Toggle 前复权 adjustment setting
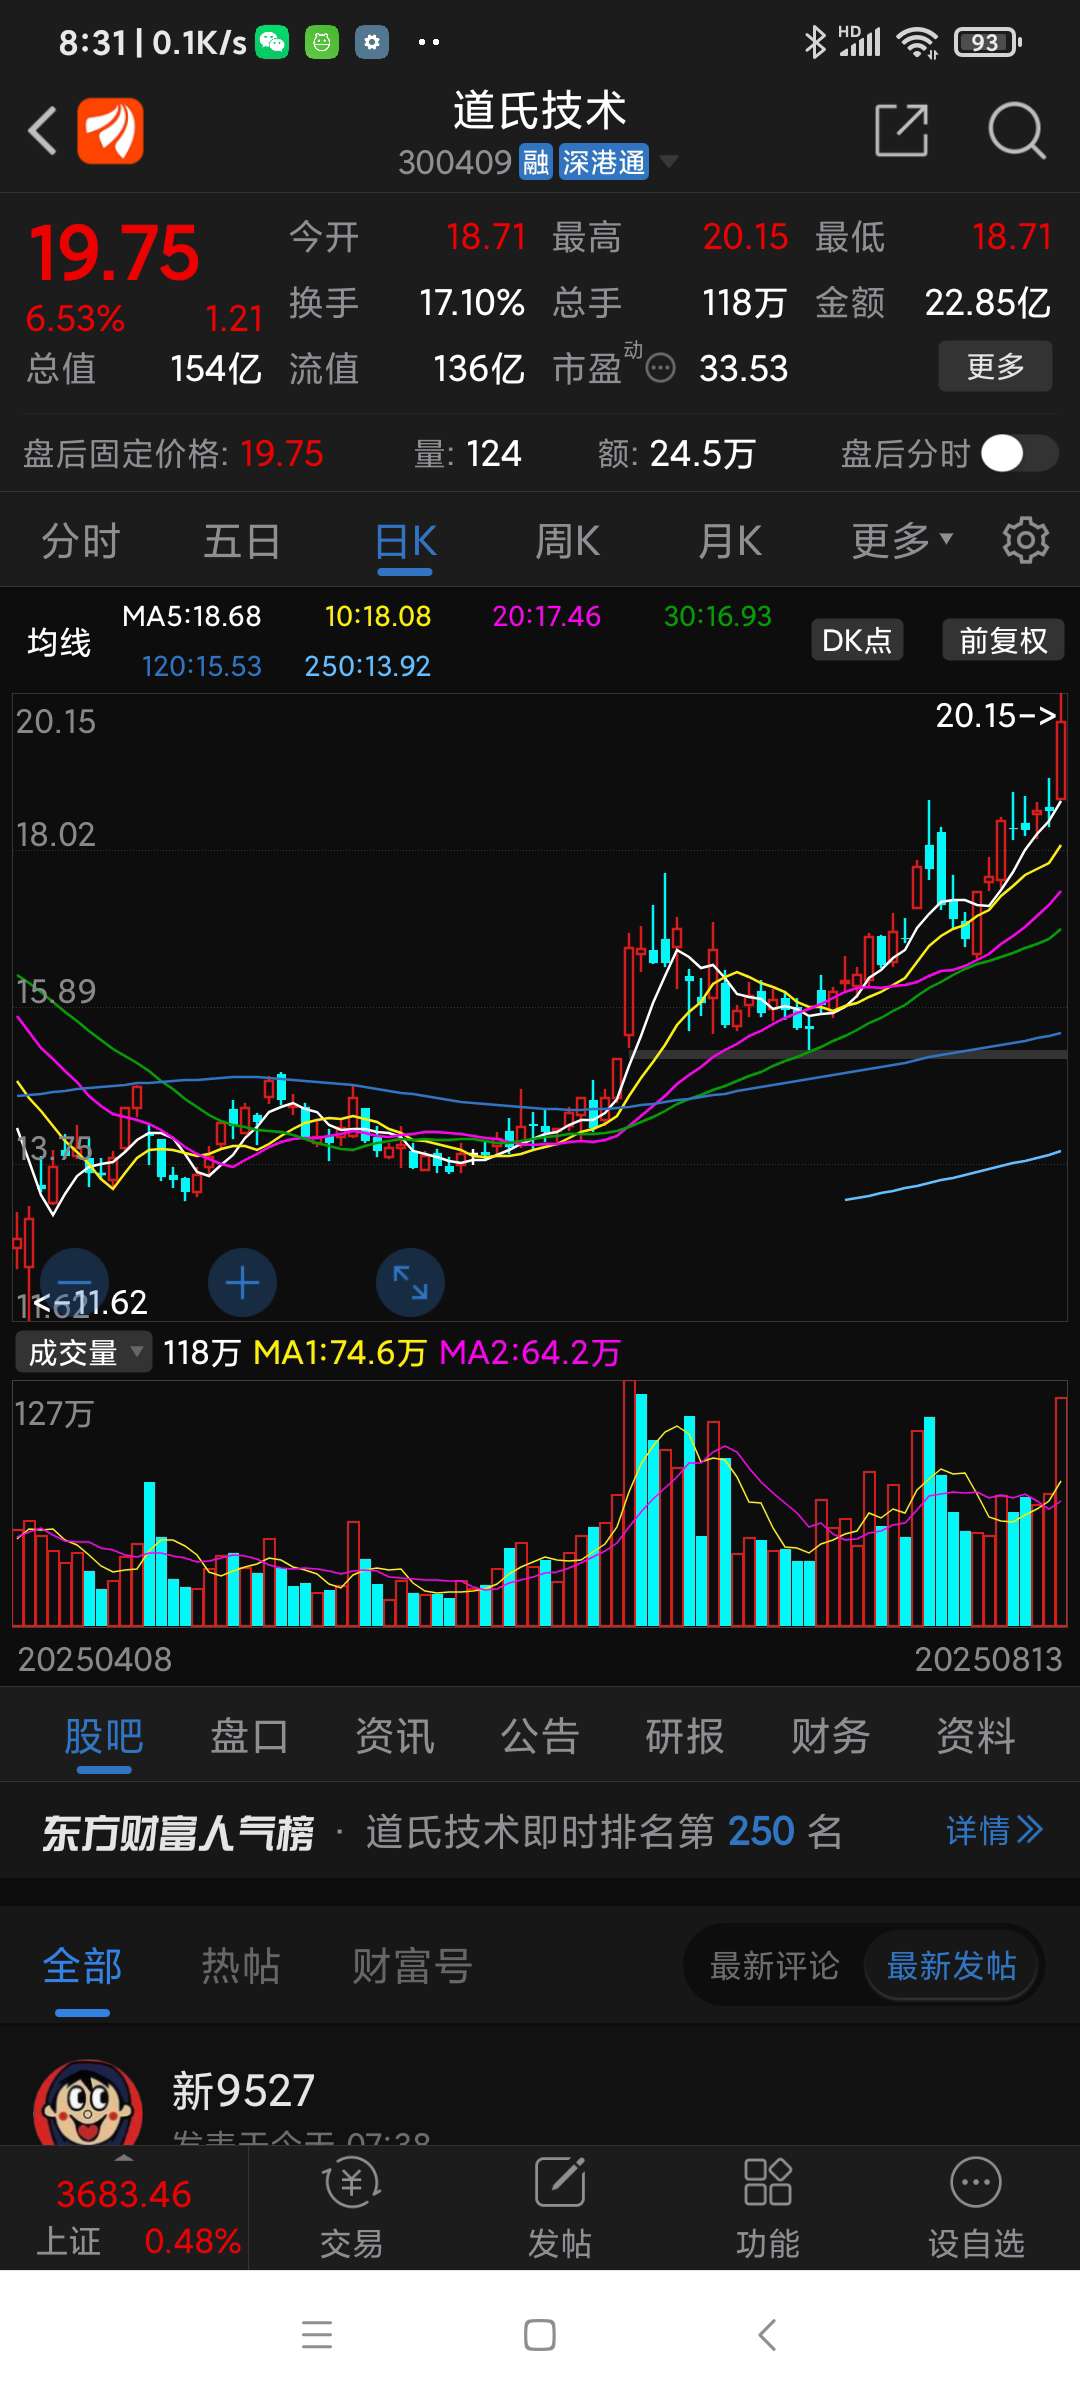 coord(1003,640)
